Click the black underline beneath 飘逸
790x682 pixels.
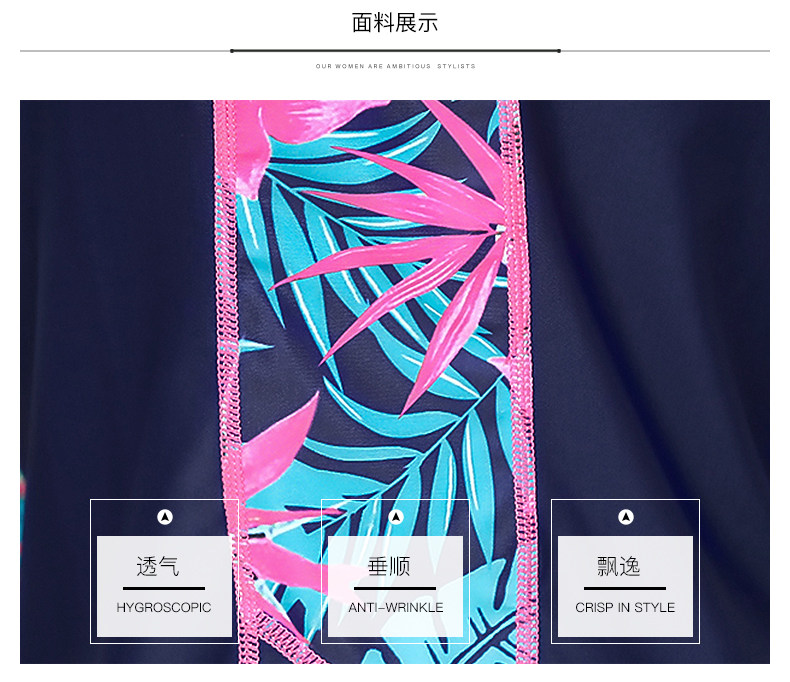[x=625, y=588]
